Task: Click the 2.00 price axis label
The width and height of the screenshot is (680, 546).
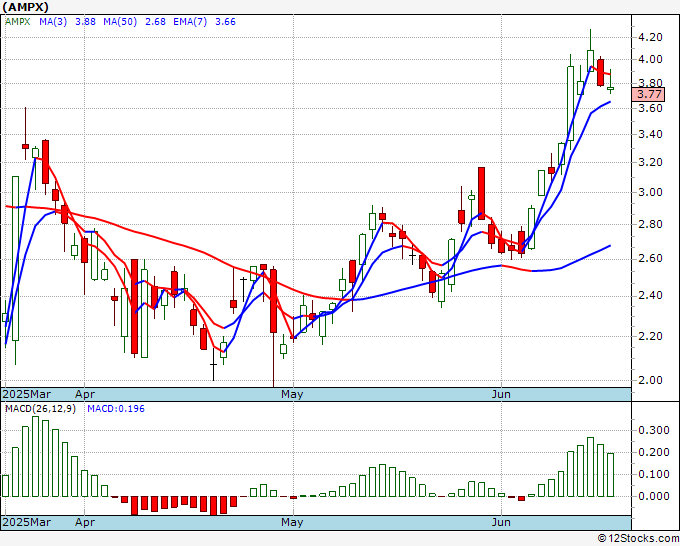Action: click(650, 380)
